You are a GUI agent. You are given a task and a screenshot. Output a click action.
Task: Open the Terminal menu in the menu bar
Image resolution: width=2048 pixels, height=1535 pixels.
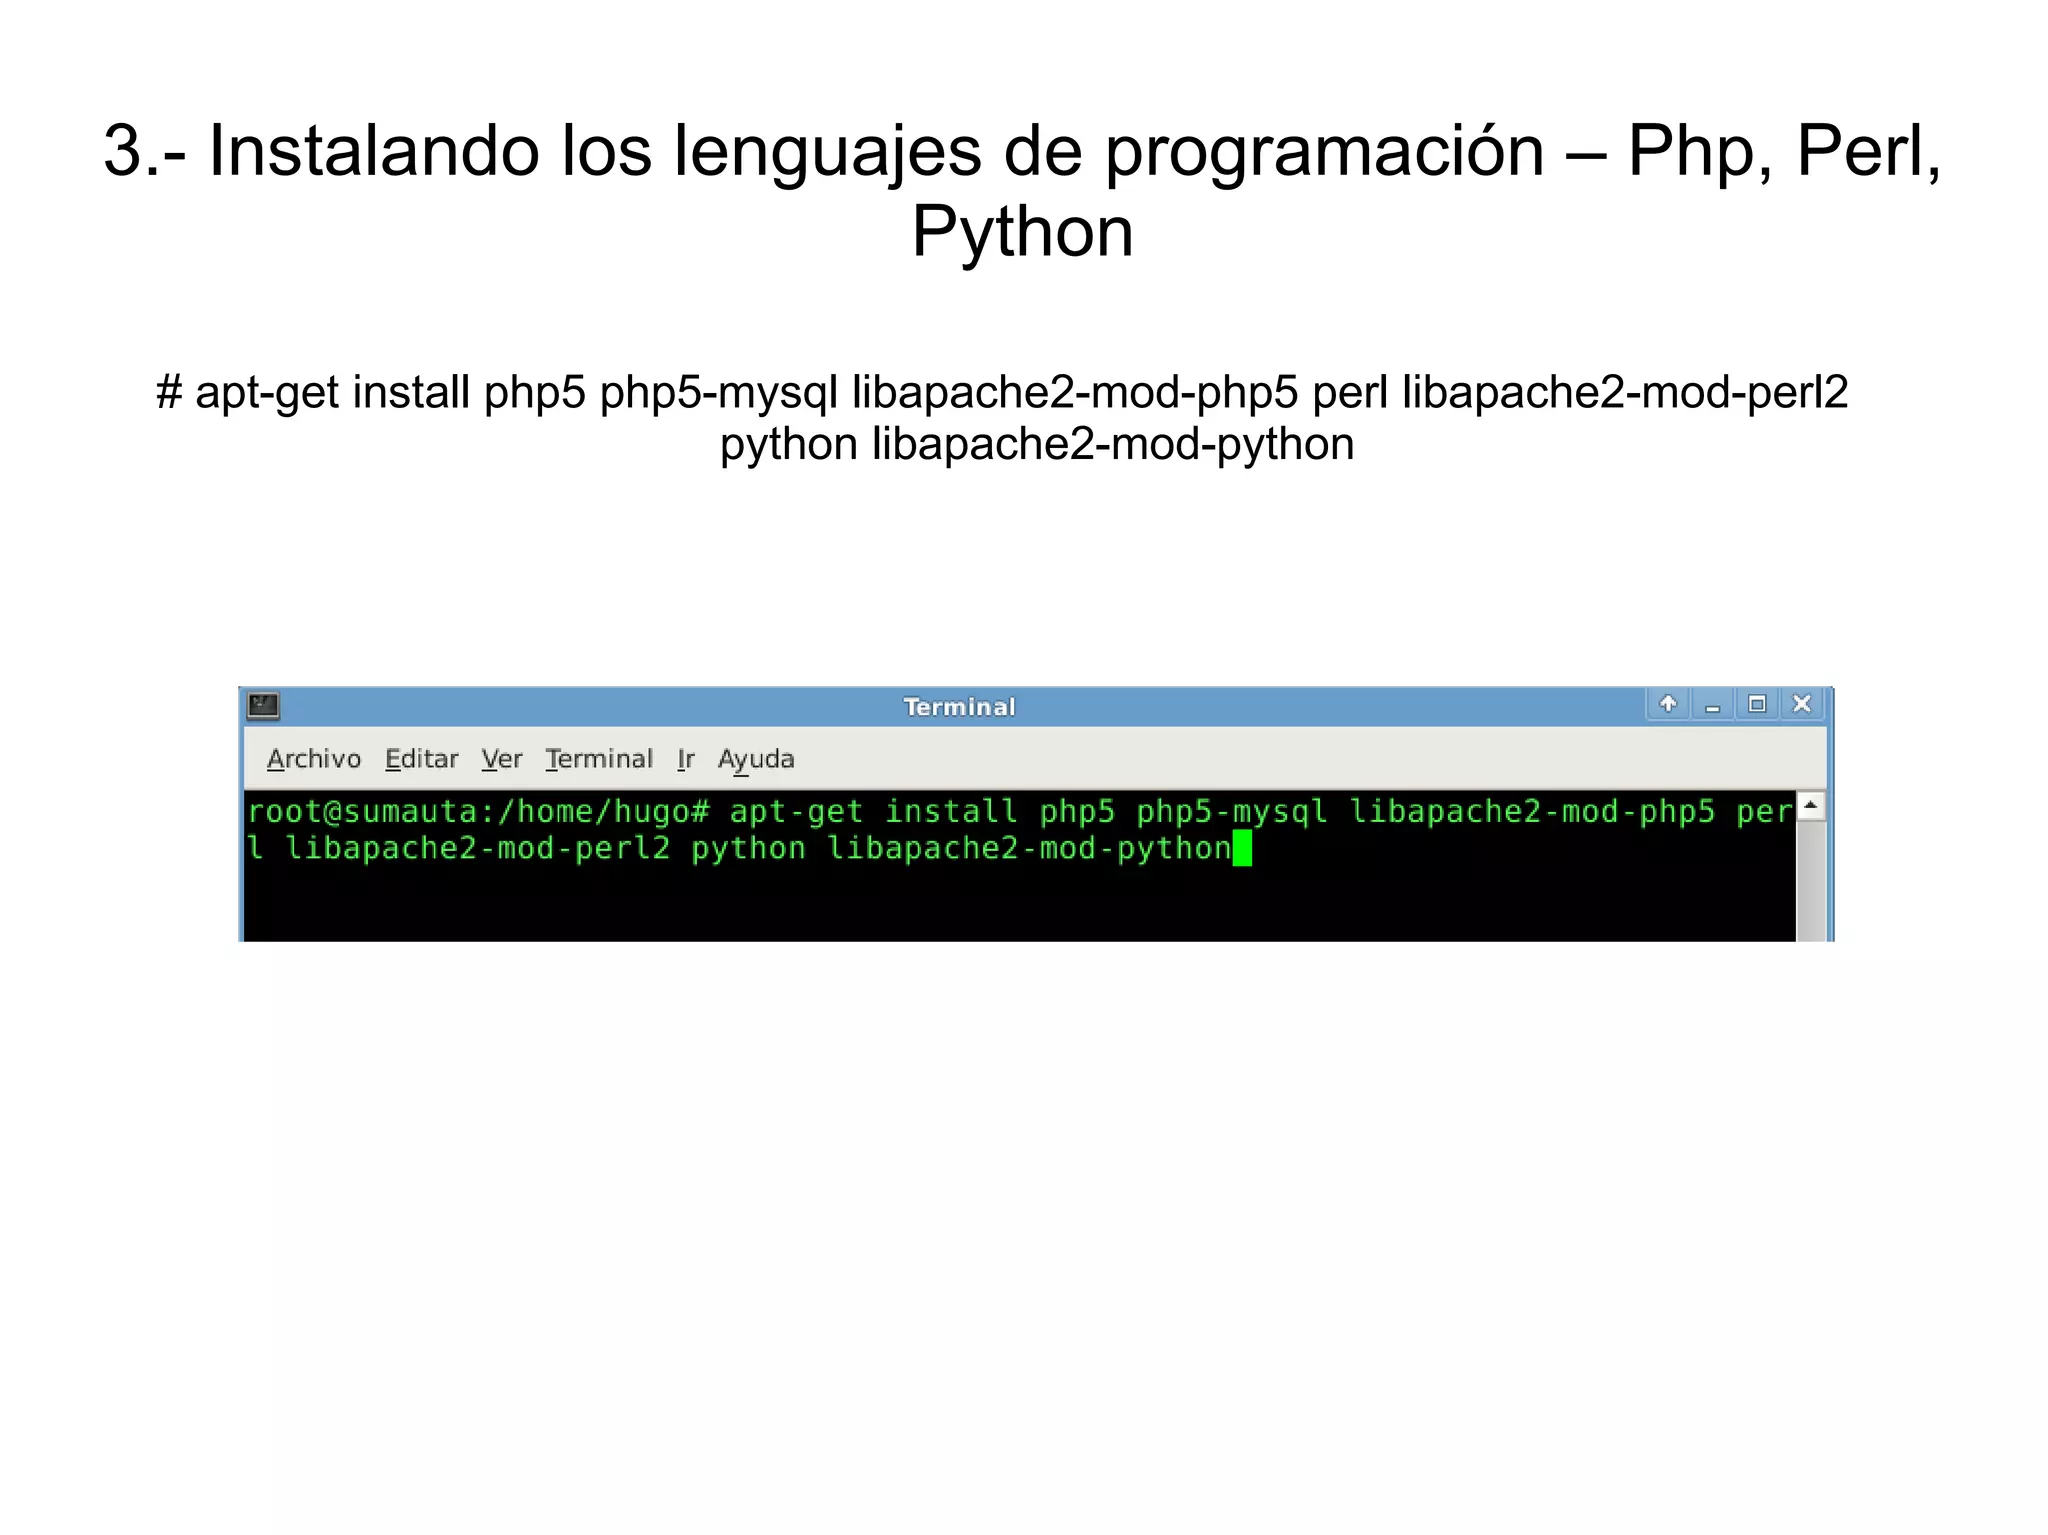coord(599,759)
